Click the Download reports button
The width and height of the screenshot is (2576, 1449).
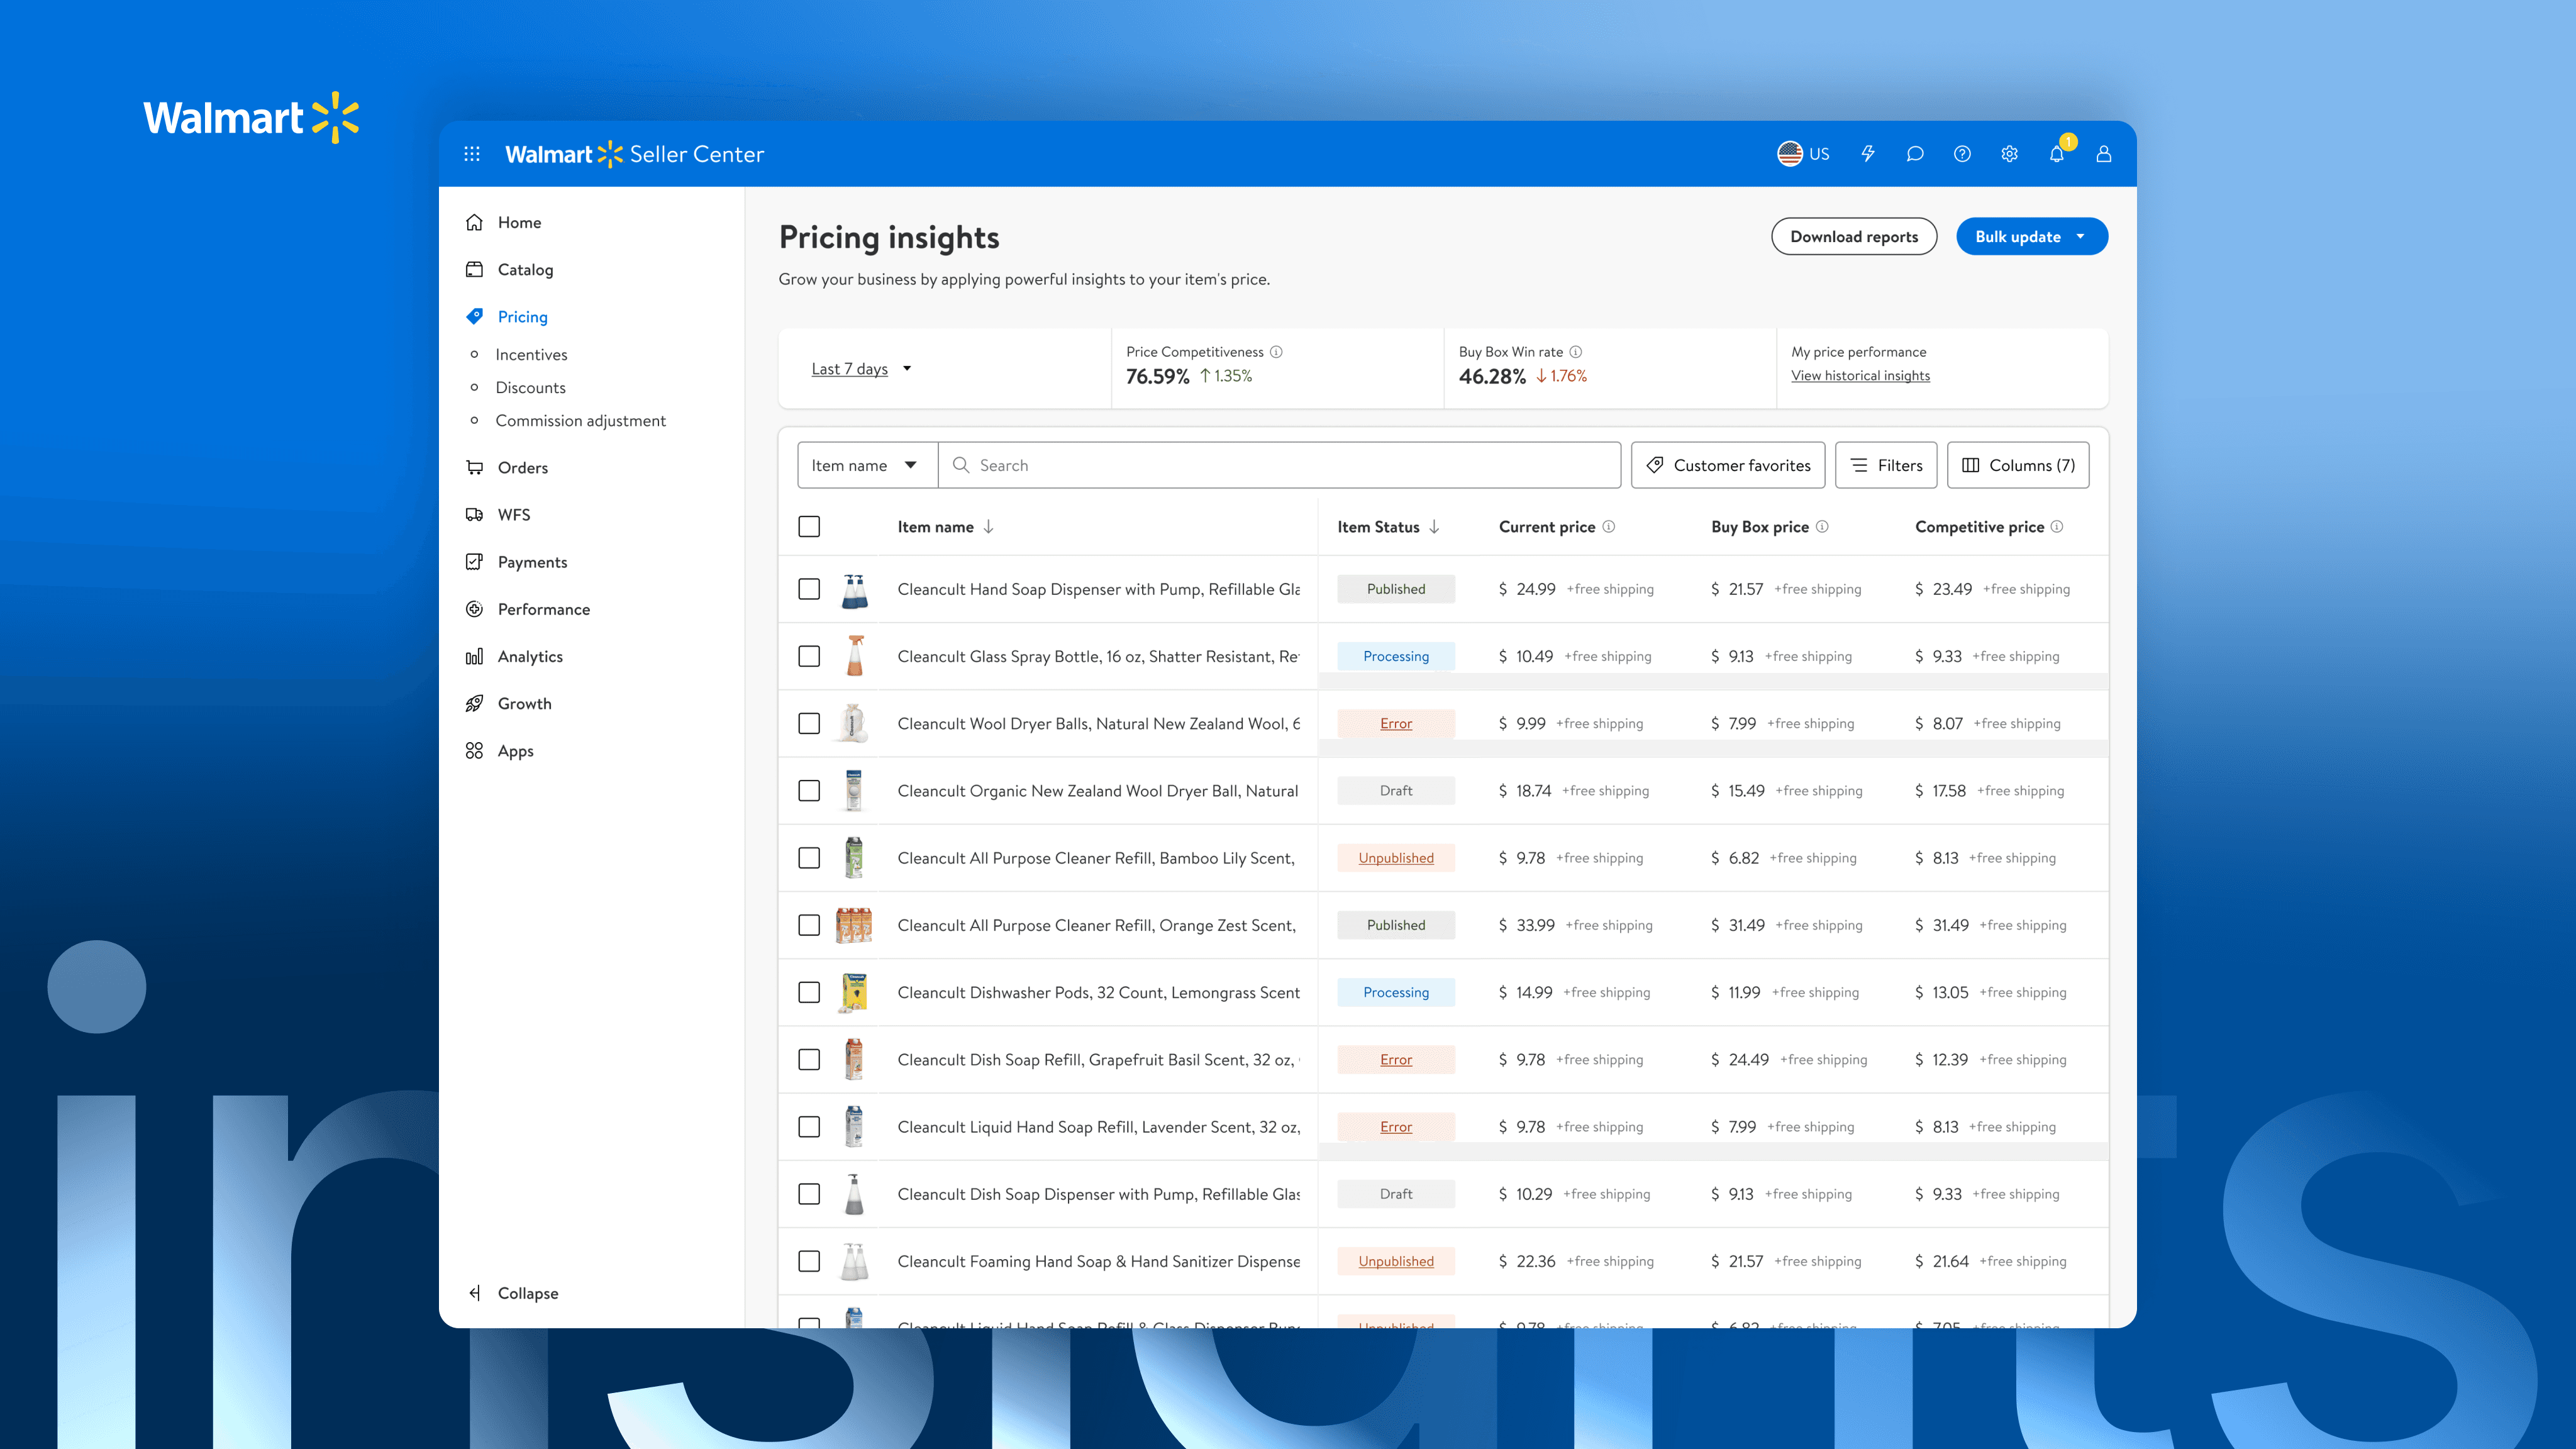click(x=1854, y=237)
